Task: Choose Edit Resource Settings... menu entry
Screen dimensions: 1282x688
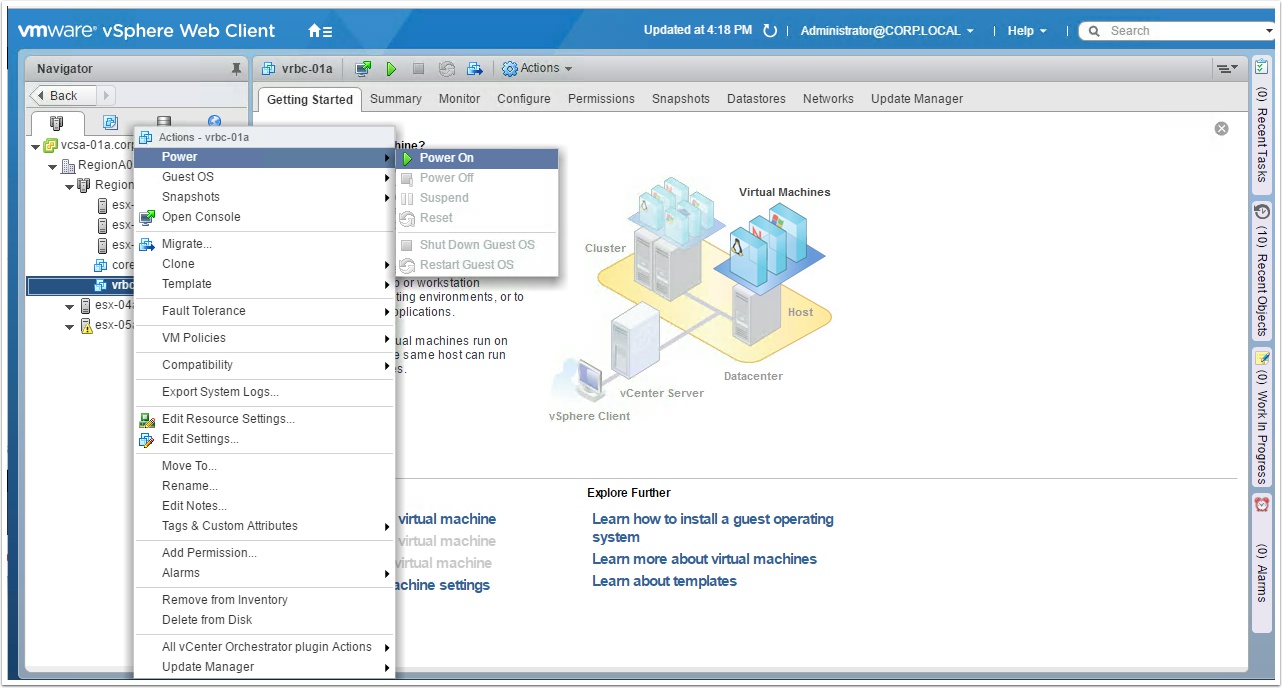Action: [x=264, y=419]
